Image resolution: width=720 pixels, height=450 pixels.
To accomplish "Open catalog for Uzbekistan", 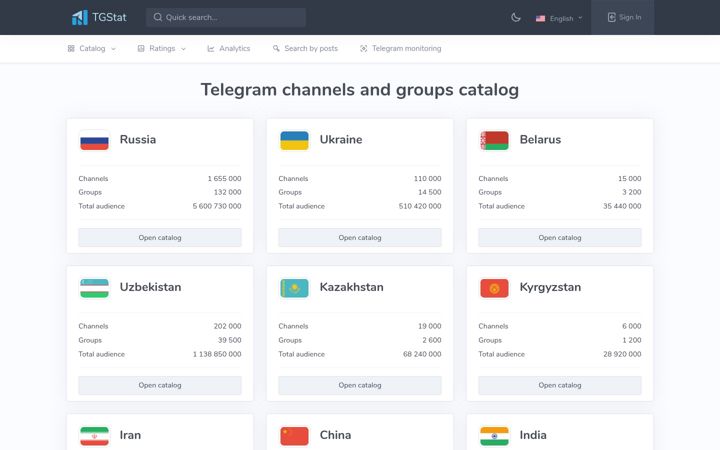I will click(x=160, y=385).
